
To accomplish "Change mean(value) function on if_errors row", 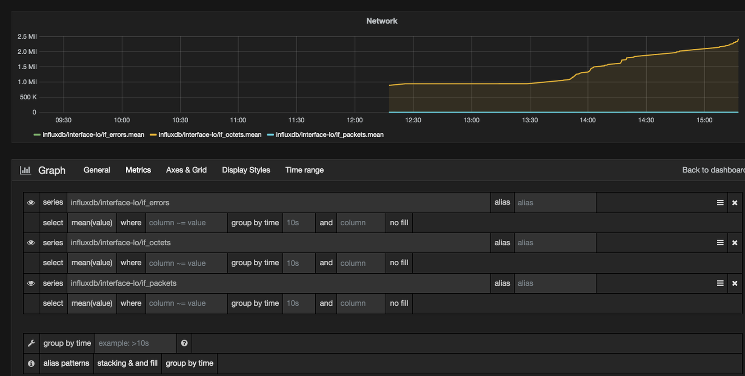I will (x=92, y=222).
